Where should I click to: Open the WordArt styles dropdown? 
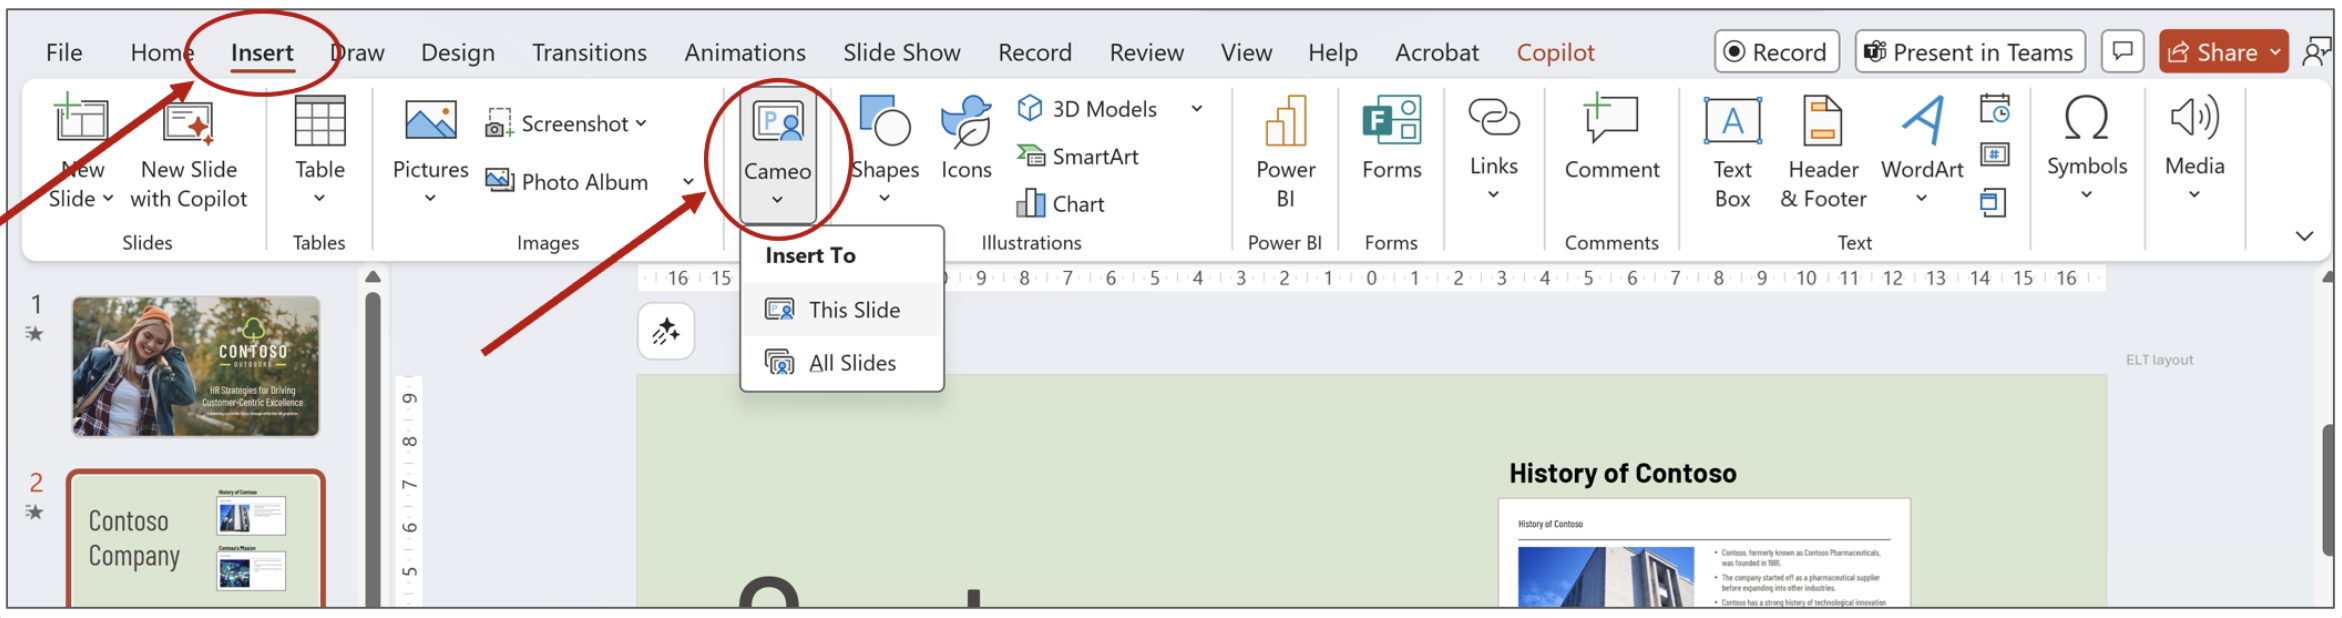(x=1921, y=198)
